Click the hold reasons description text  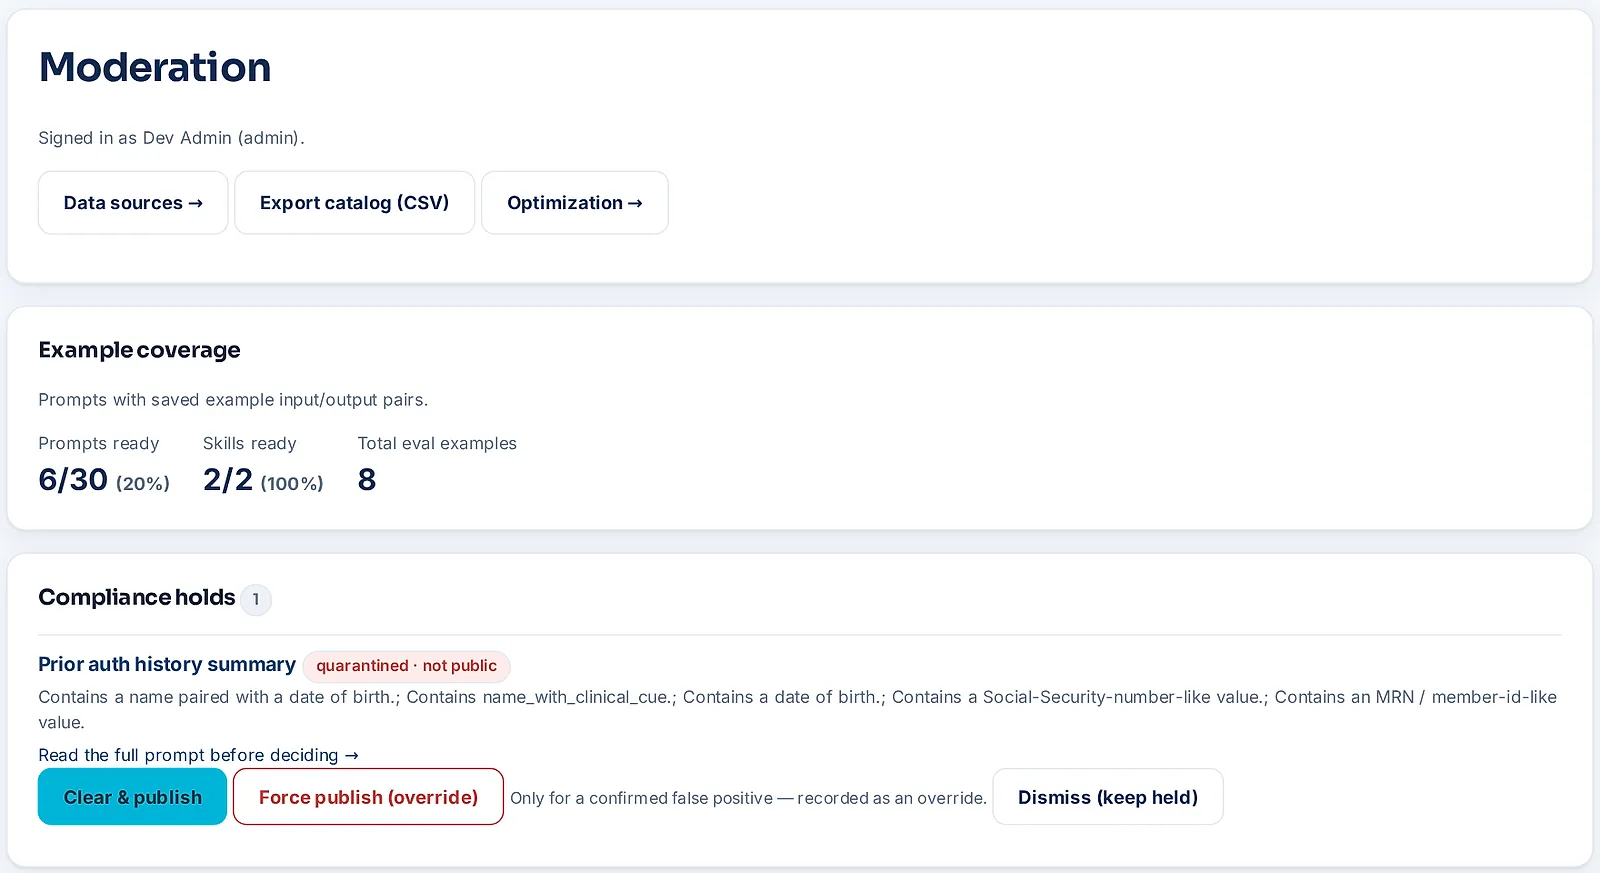click(x=797, y=710)
